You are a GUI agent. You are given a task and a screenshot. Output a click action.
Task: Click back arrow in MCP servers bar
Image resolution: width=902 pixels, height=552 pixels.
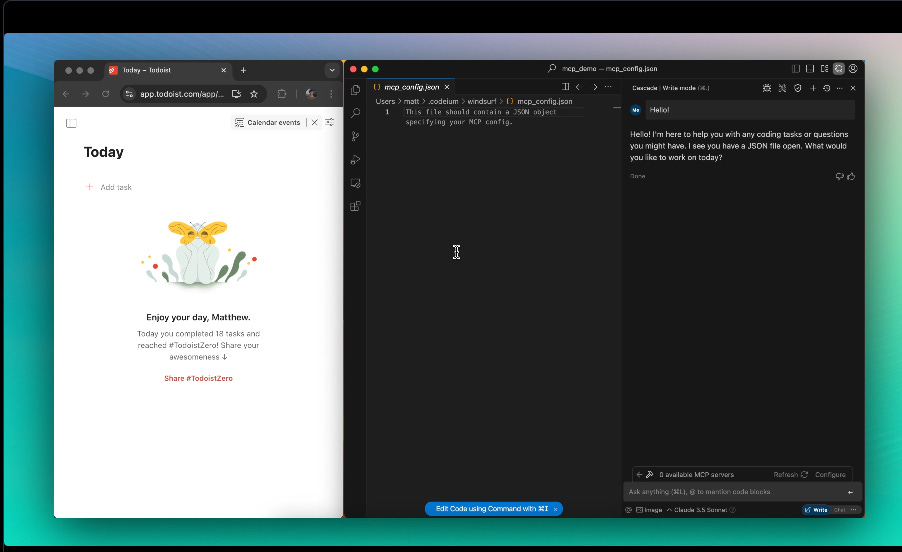639,474
